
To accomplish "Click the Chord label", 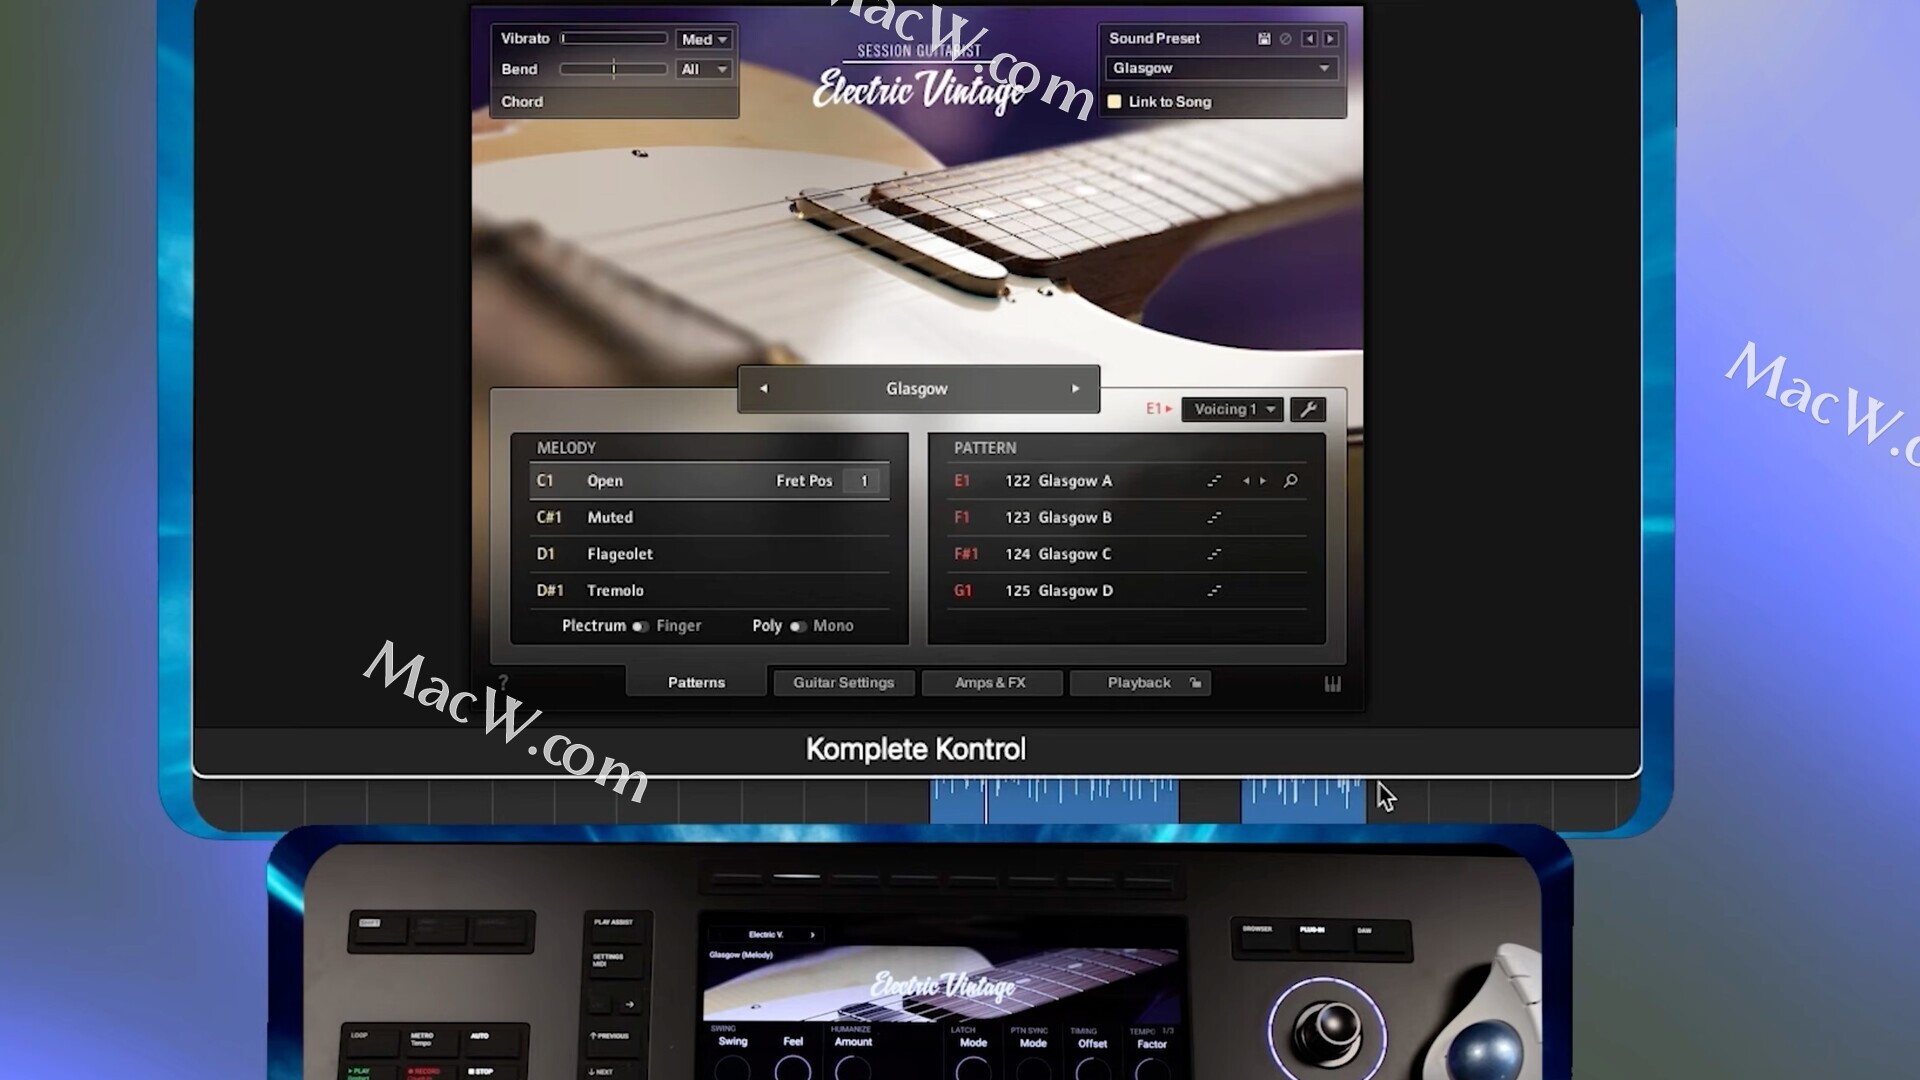I will pyautogui.click(x=522, y=102).
